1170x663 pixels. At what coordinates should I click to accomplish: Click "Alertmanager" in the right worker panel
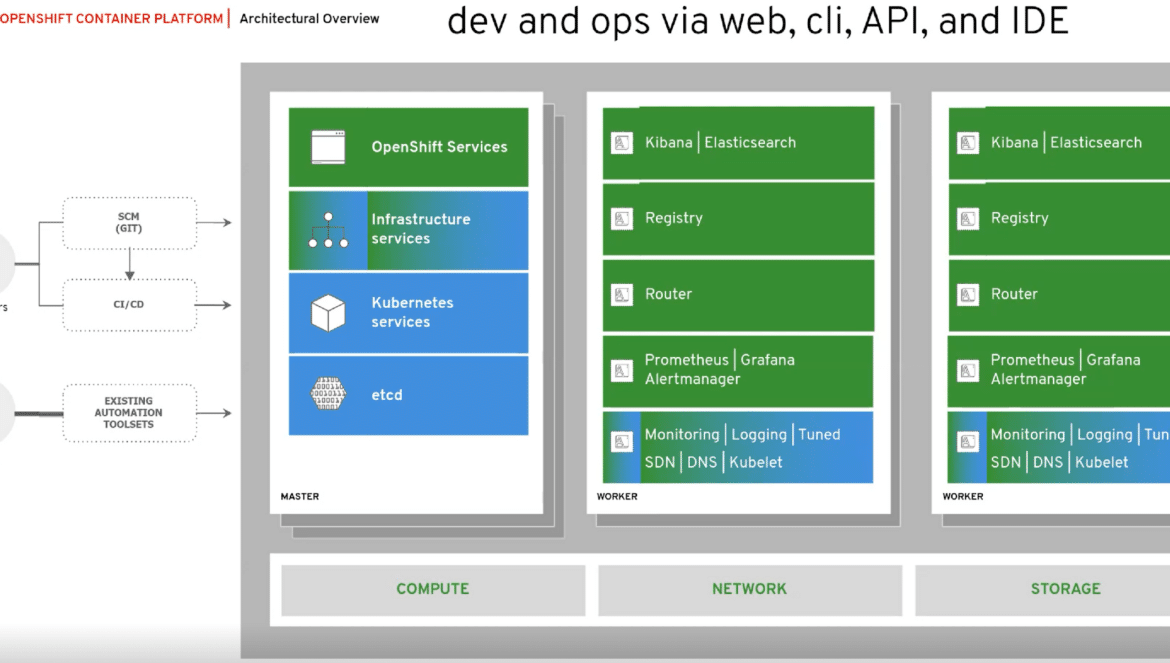[x=1038, y=379]
